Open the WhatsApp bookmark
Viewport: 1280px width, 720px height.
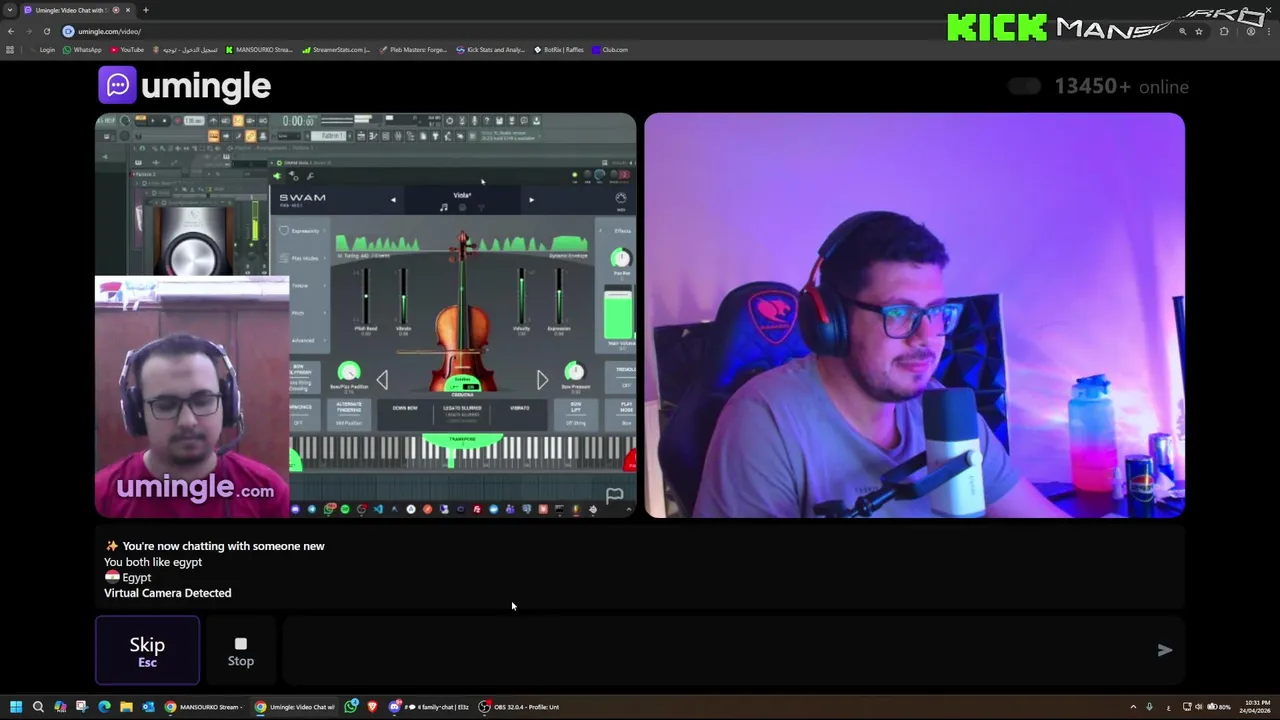(x=82, y=49)
